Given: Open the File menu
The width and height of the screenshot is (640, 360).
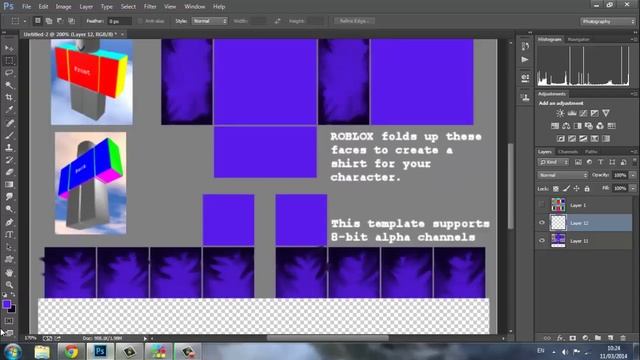Looking at the screenshot, I should tap(27, 7).
